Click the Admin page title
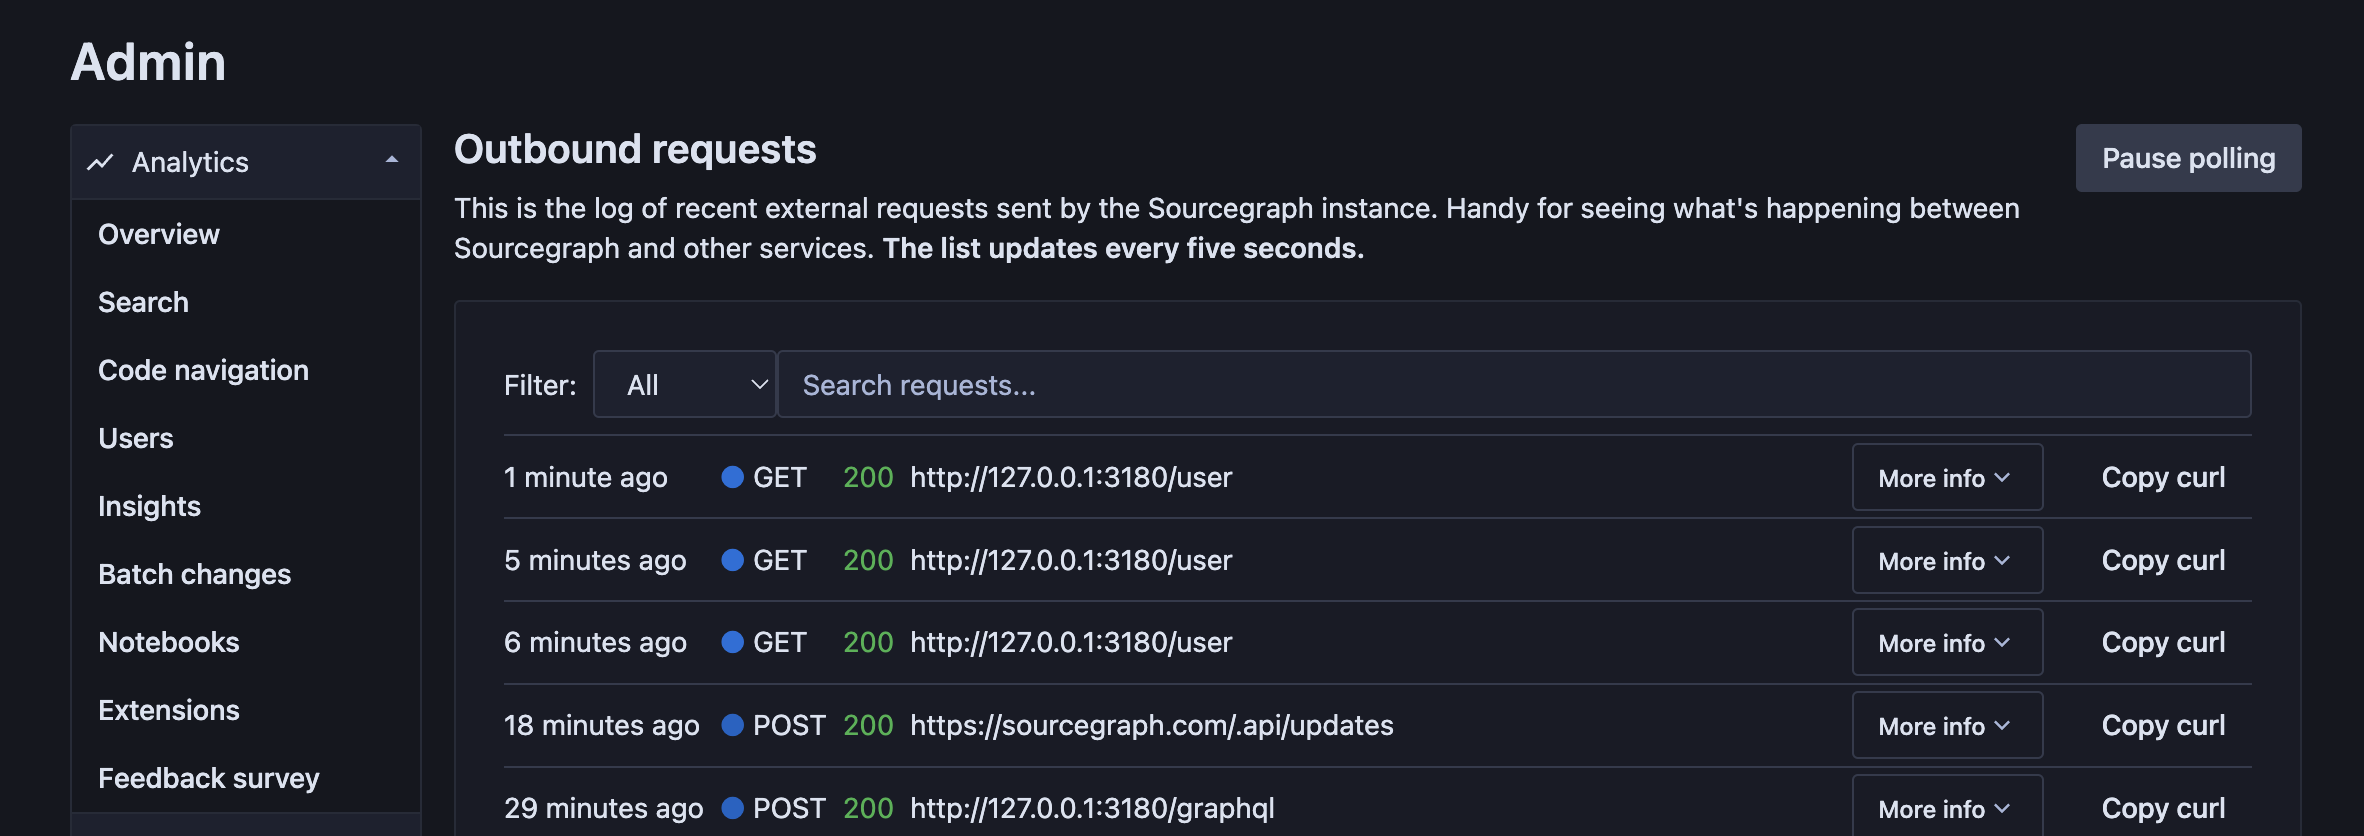The width and height of the screenshot is (2364, 836). (148, 62)
